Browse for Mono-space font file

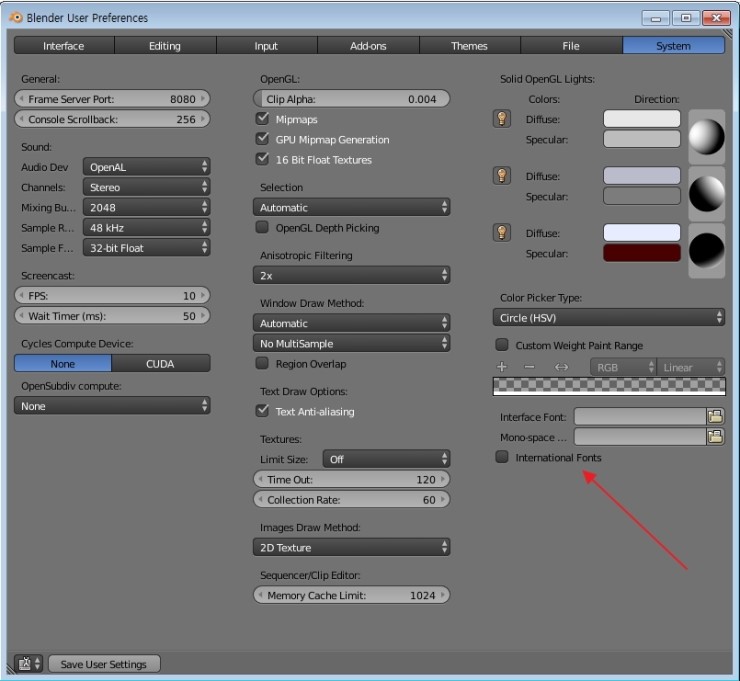(715, 437)
